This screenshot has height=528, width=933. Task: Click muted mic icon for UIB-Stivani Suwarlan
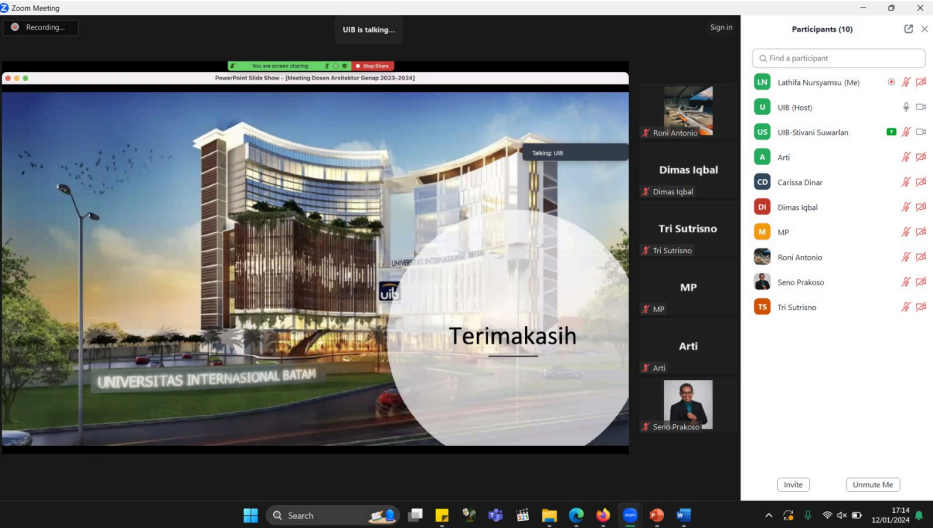pyautogui.click(x=906, y=132)
